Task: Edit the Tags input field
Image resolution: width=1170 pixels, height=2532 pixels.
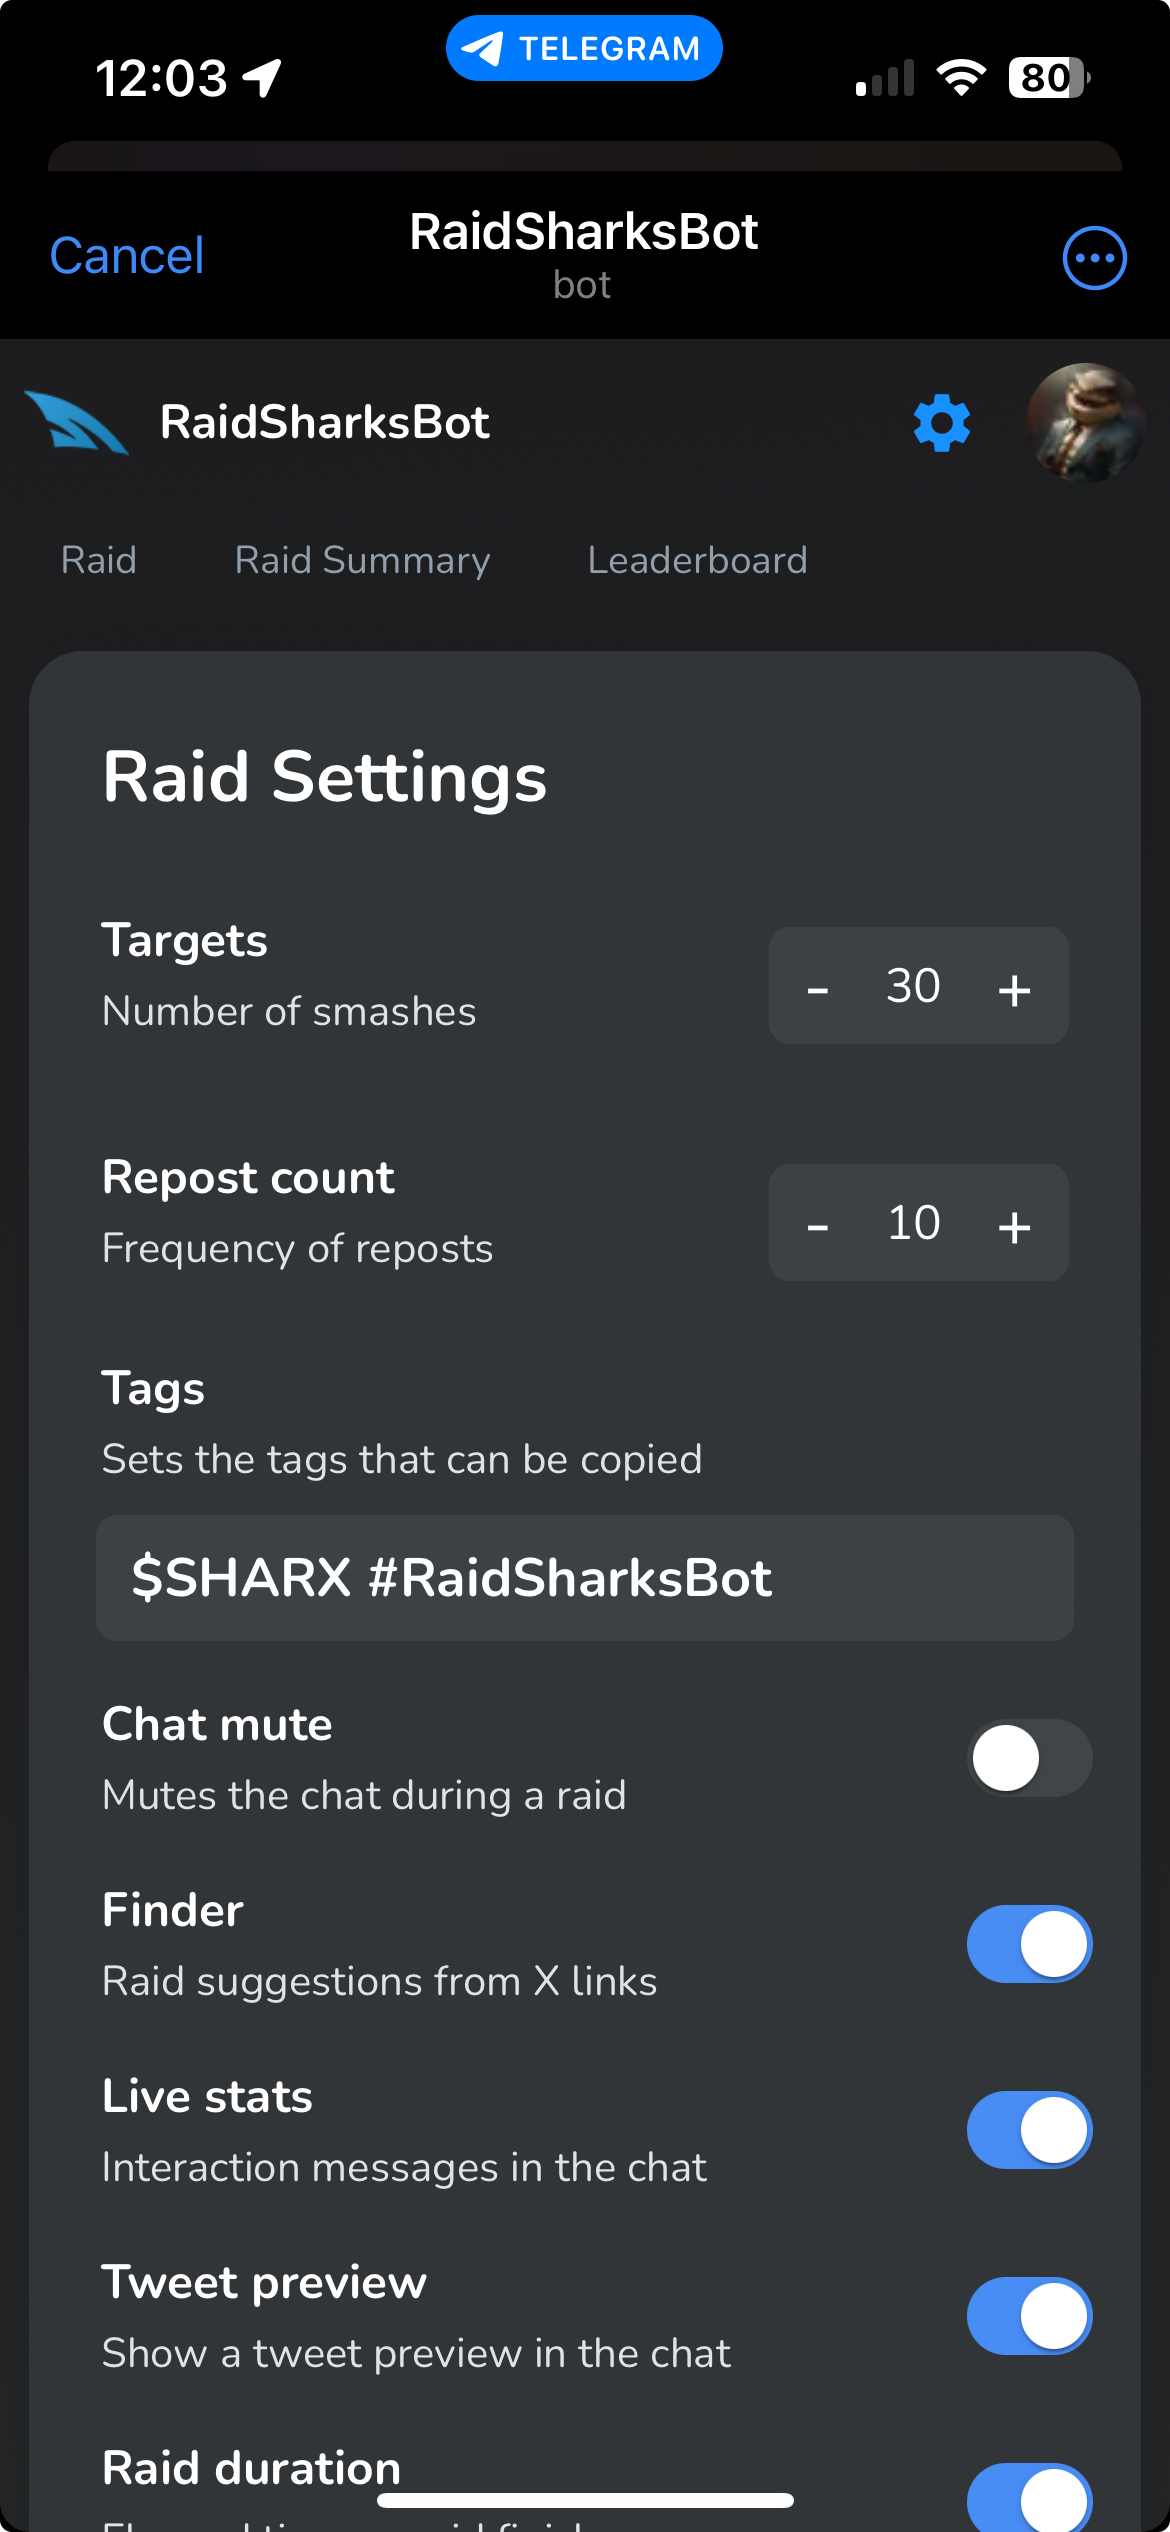Action: pyautogui.click(x=584, y=1578)
